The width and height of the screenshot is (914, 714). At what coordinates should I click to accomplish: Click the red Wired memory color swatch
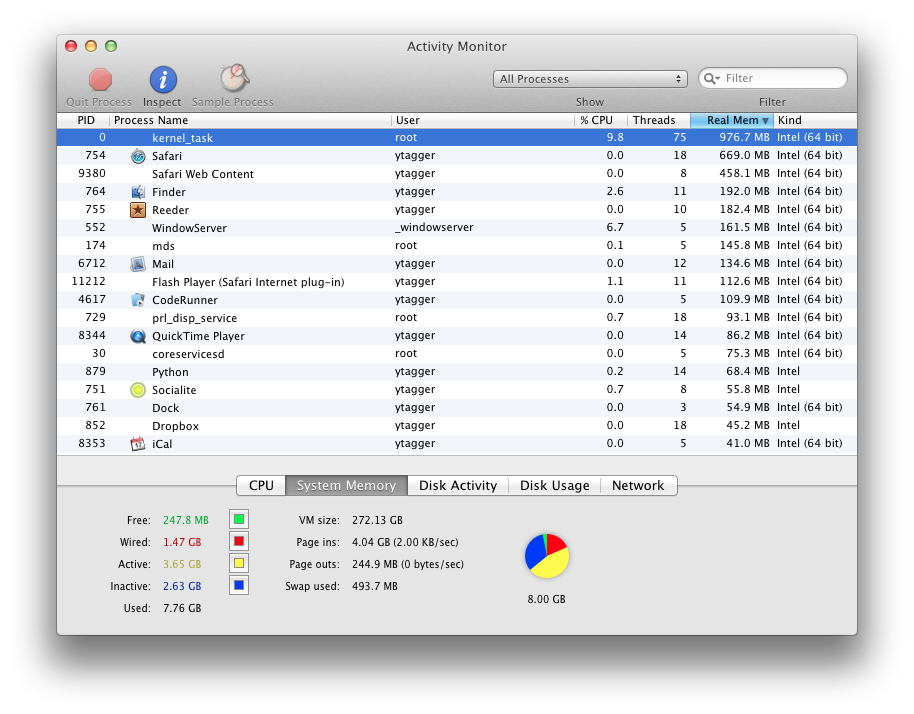(239, 541)
